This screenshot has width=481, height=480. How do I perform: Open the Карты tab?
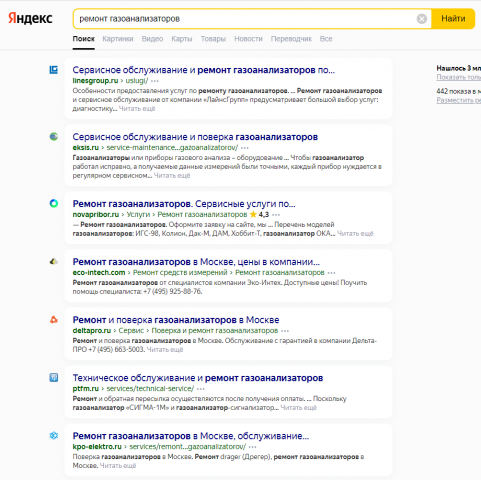[x=182, y=39]
